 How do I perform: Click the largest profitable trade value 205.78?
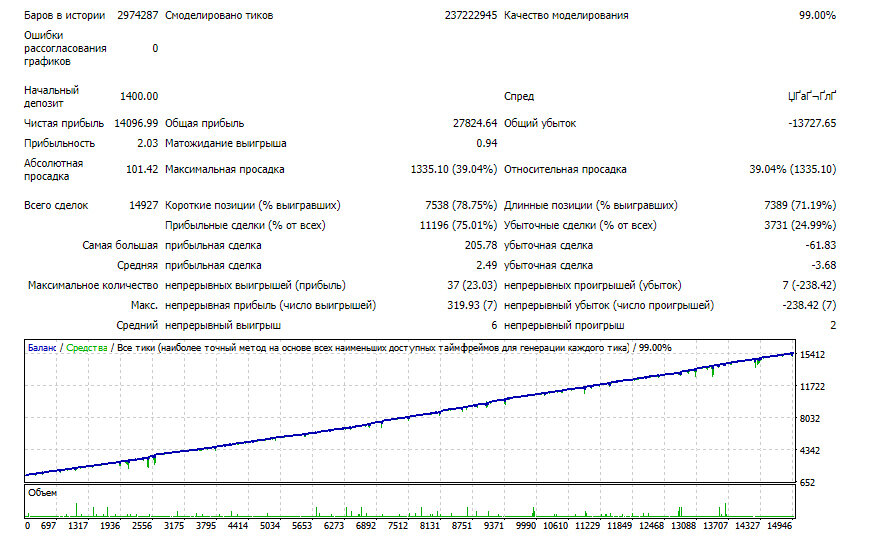[481, 246]
